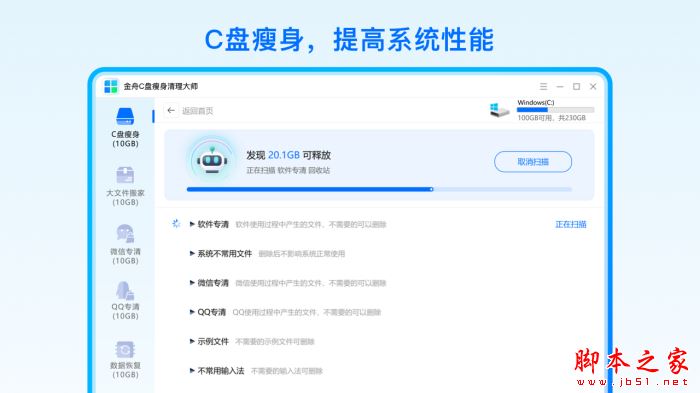Open the QQ专清 sidebar tool
This screenshot has width=700, height=393.
click(x=125, y=300)
